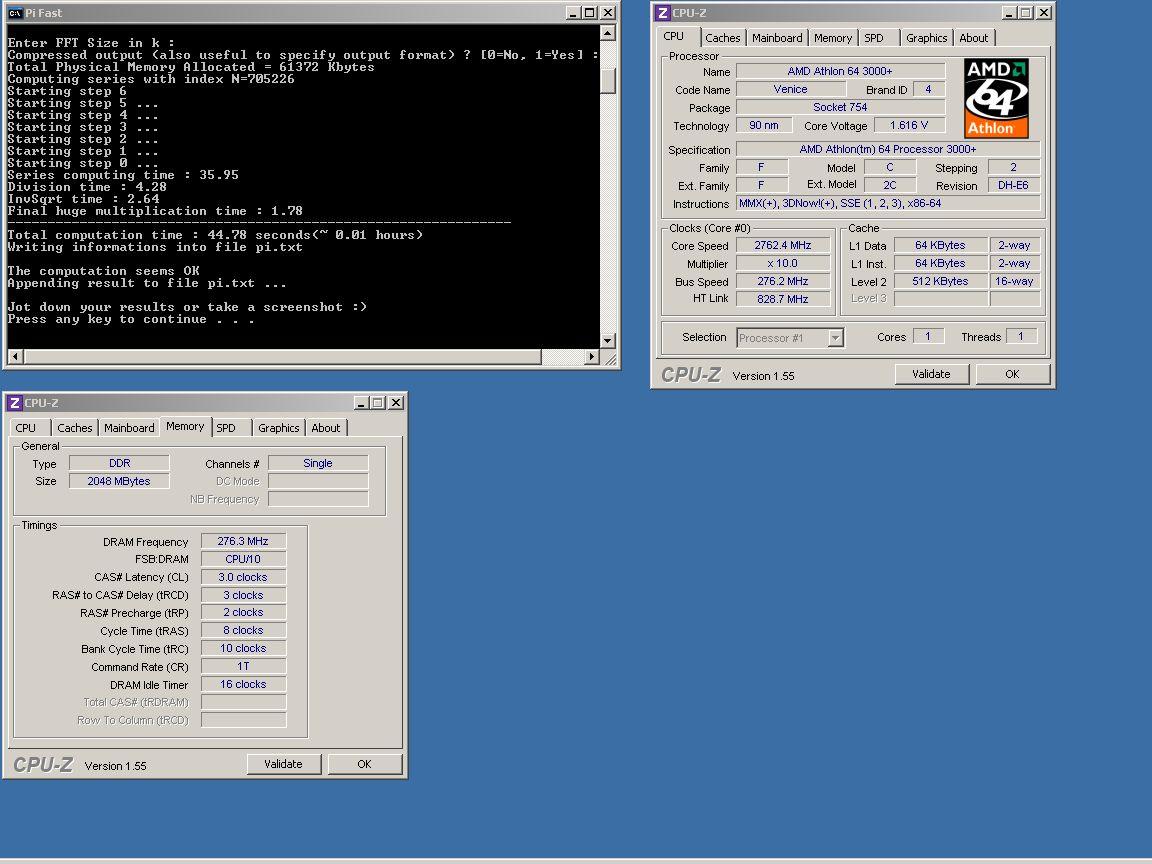
Task: Click the CPU-Z icon in the Memory window title bar
Action: [15, 403]
